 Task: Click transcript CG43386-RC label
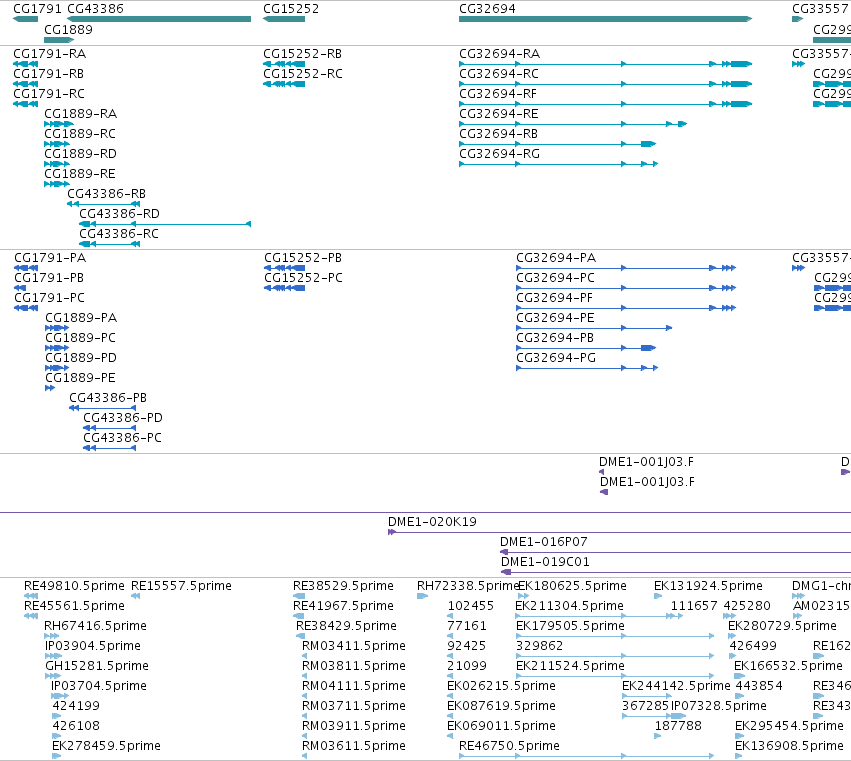click(119, 234)
